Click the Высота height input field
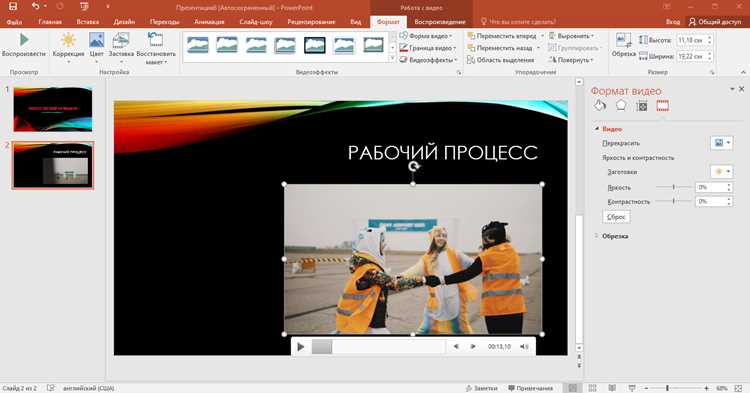This screenshot has height=393, width=750. click(691, 40)
